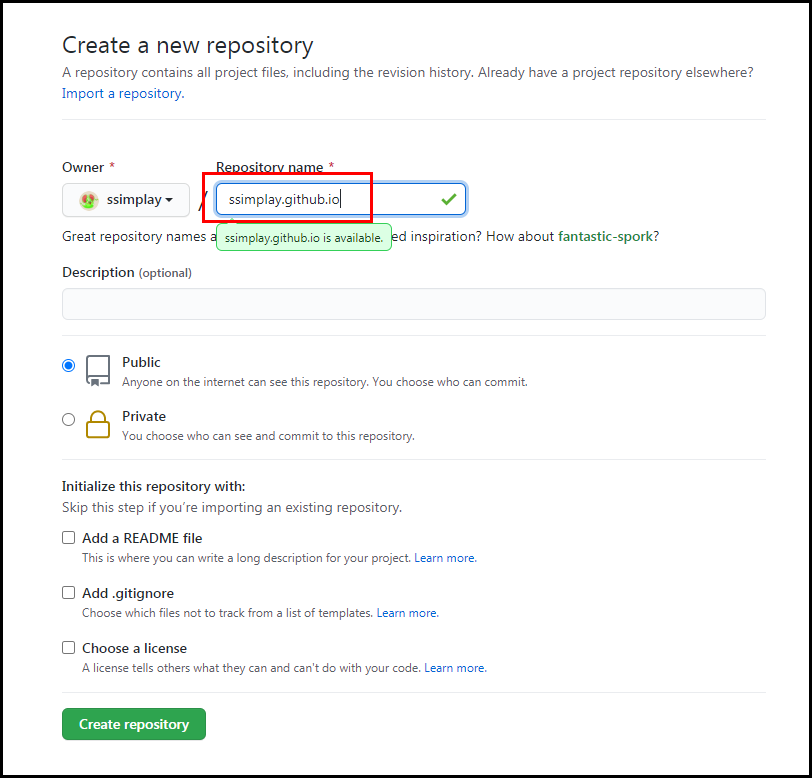
Task: Enable the Choose a license checkbox
Action: [x=68, y=647]
